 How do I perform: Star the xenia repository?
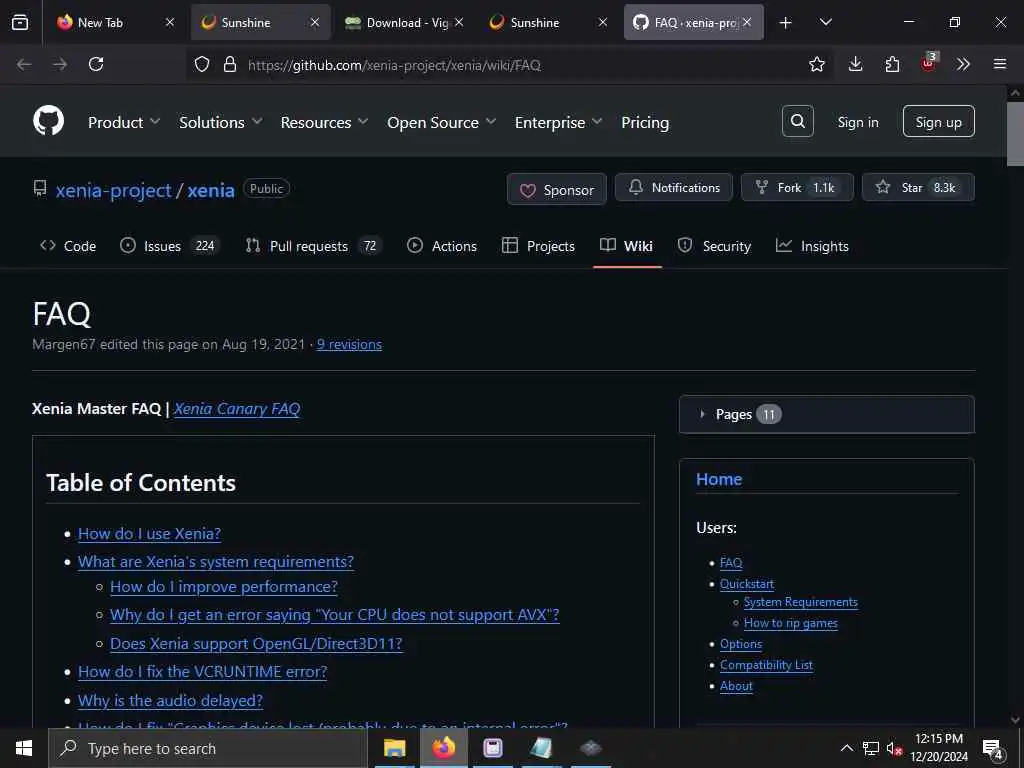click(x=918, y=187)
